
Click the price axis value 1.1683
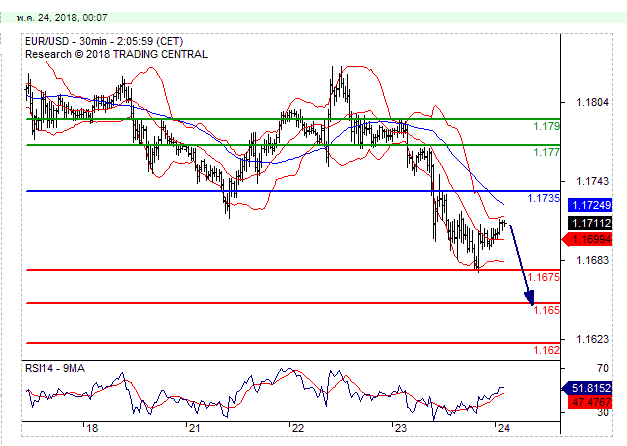click(592, 260)
